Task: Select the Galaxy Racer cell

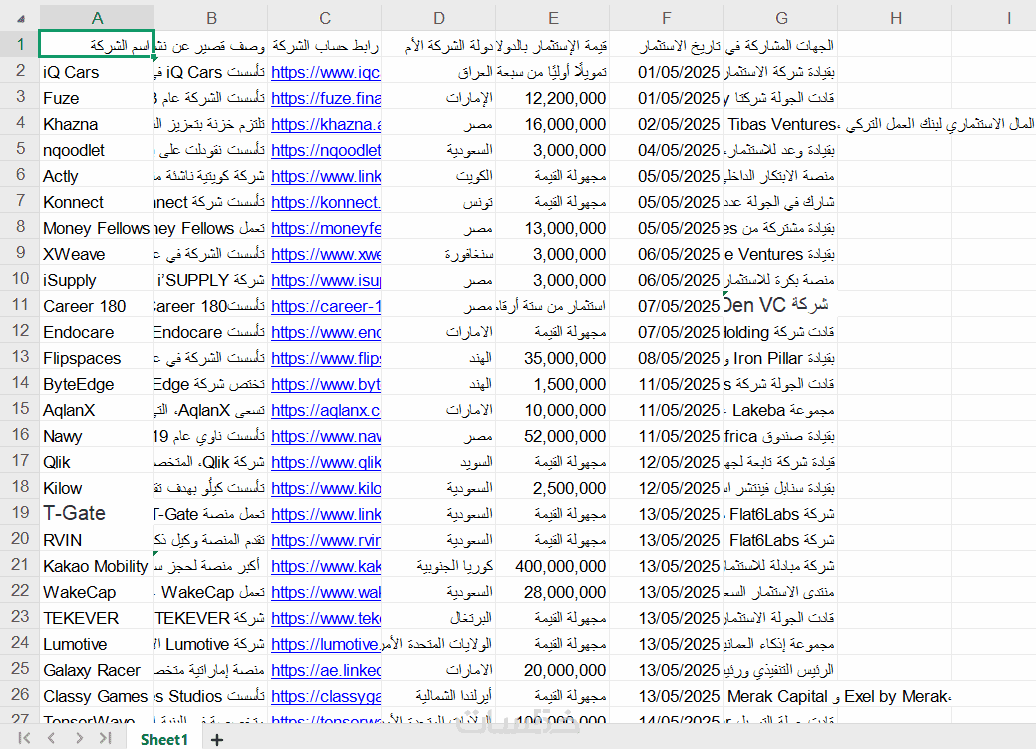Action: [97, 670]
